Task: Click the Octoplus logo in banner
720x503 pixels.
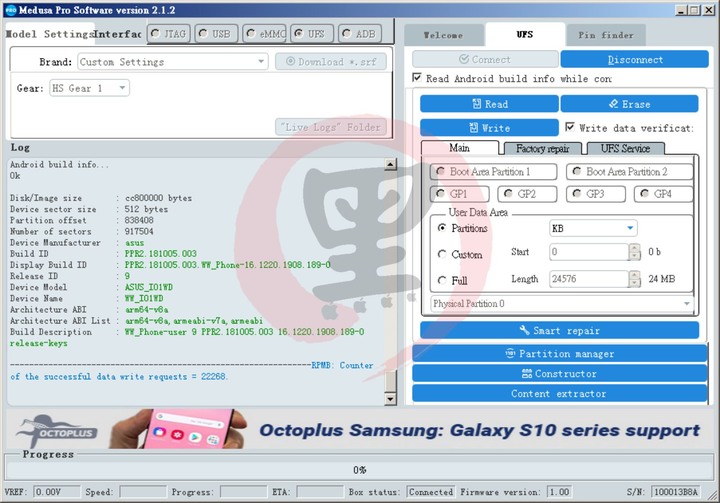Action: (x=56, y=430)
